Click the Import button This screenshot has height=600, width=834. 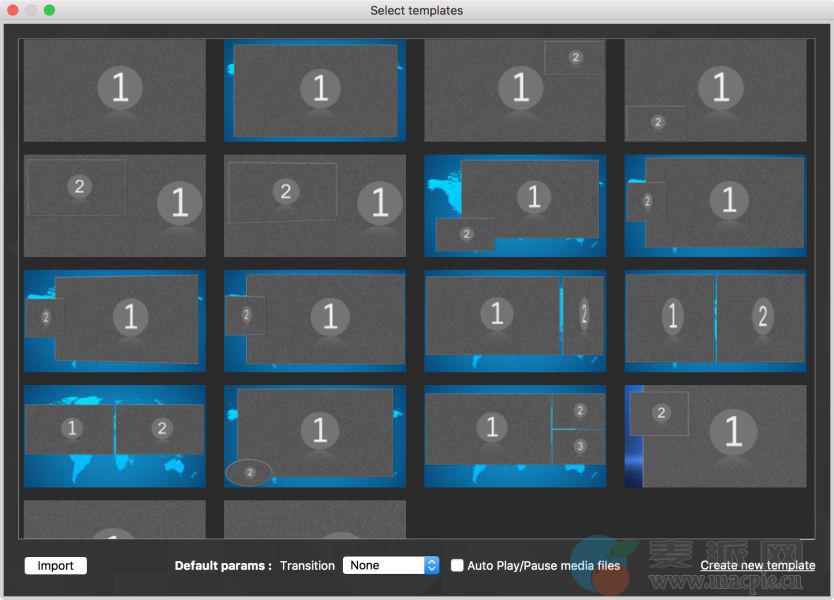[x=56, y=566]
